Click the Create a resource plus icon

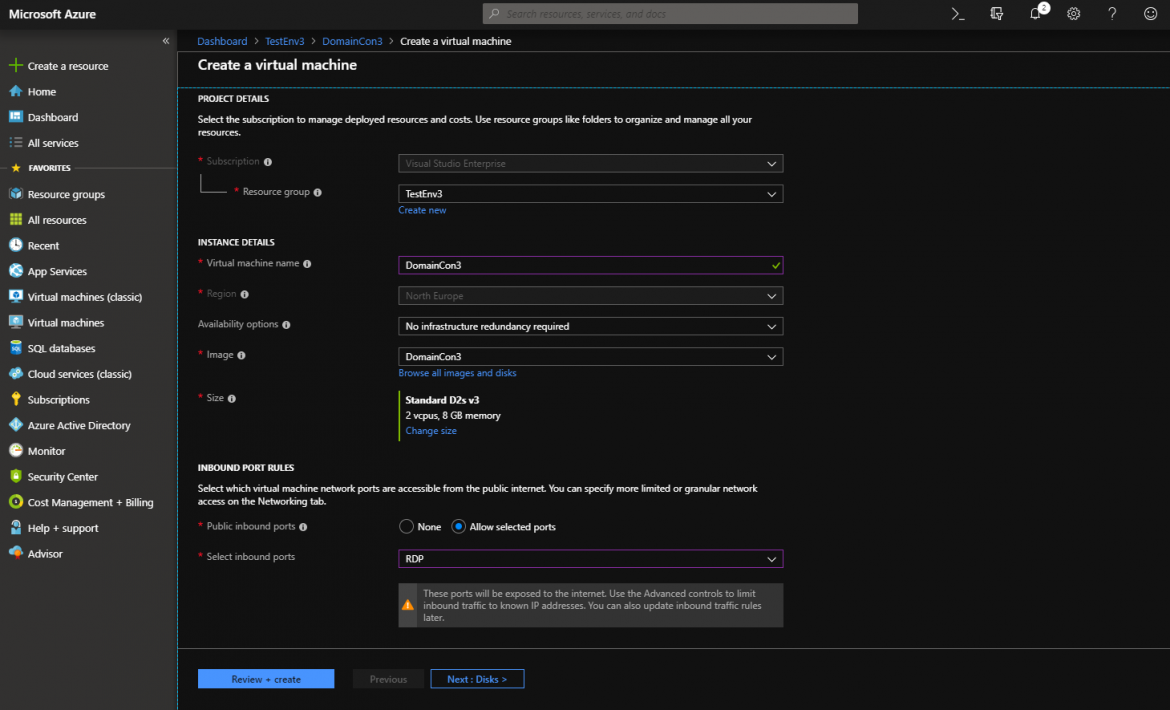15,66
